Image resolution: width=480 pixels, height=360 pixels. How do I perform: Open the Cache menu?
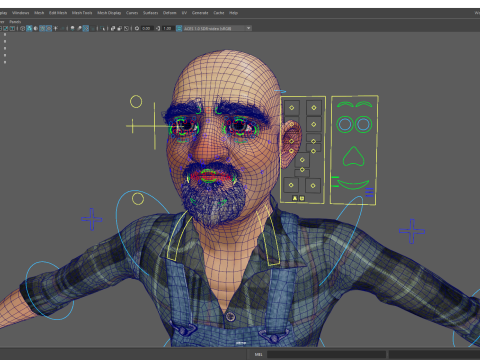(219, 13)
